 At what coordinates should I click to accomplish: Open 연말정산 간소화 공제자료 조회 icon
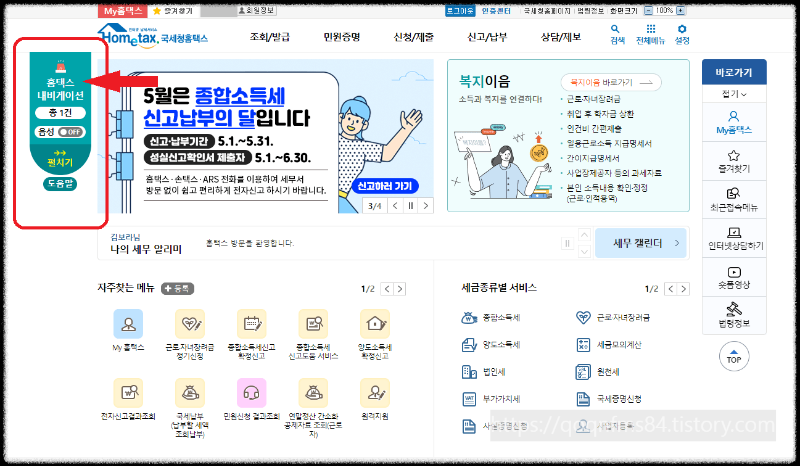point(313,393)
